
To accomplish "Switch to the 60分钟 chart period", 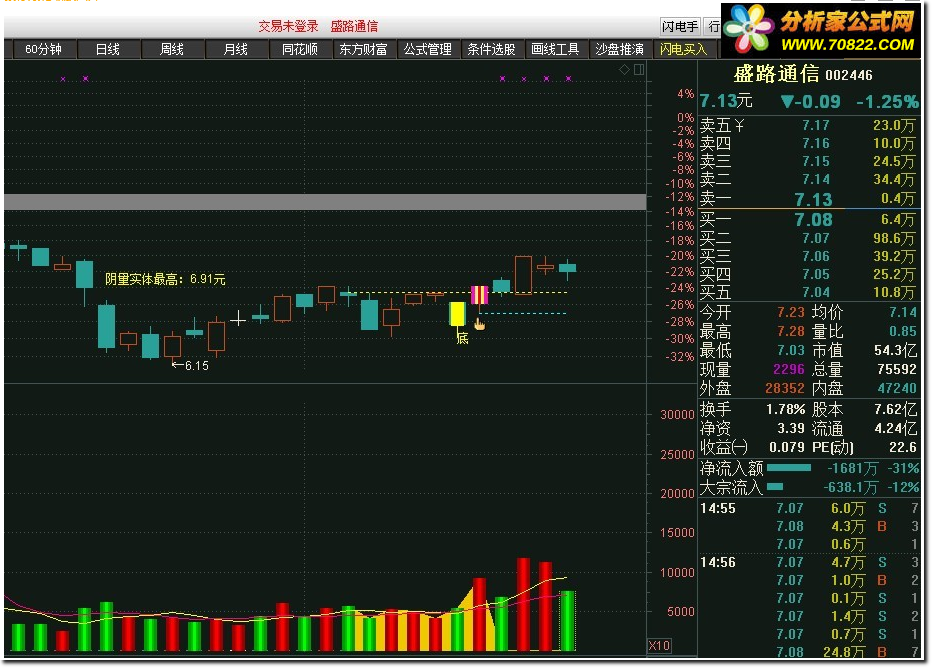I will pos(43,49).
